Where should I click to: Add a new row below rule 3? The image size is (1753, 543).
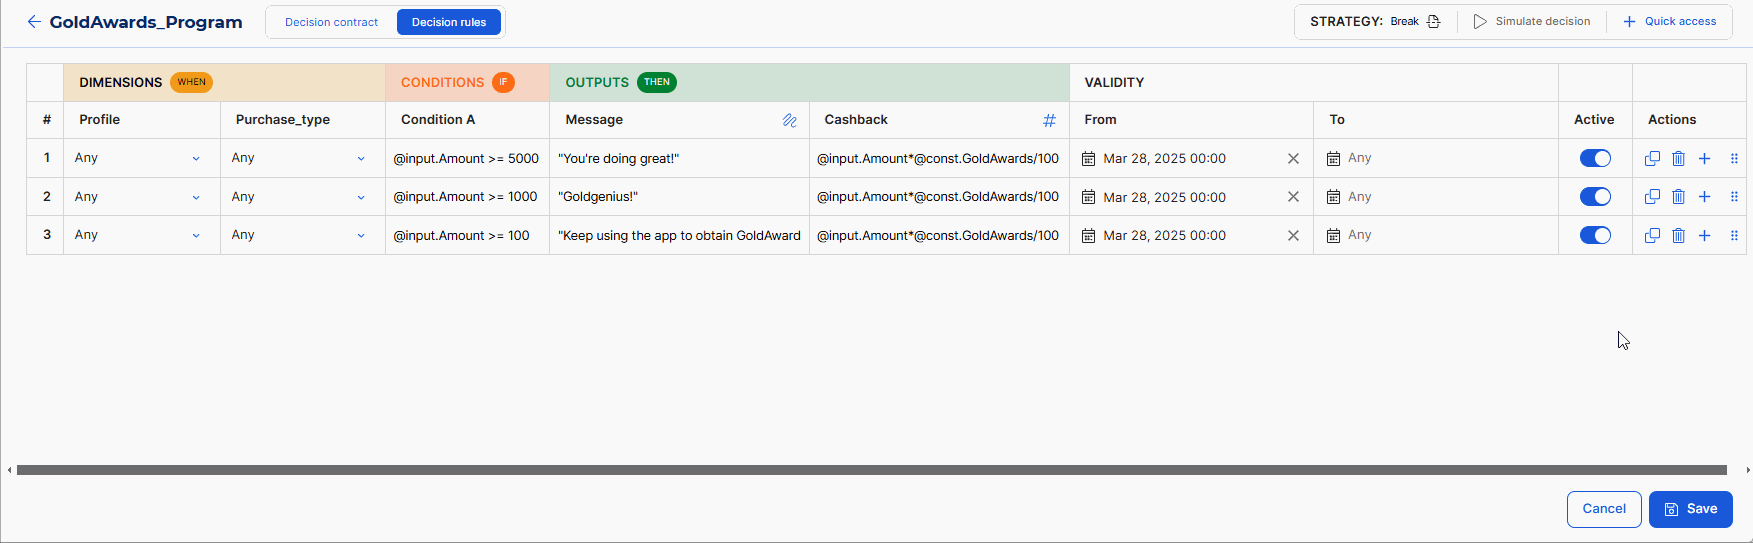[x=1705, y=236]
